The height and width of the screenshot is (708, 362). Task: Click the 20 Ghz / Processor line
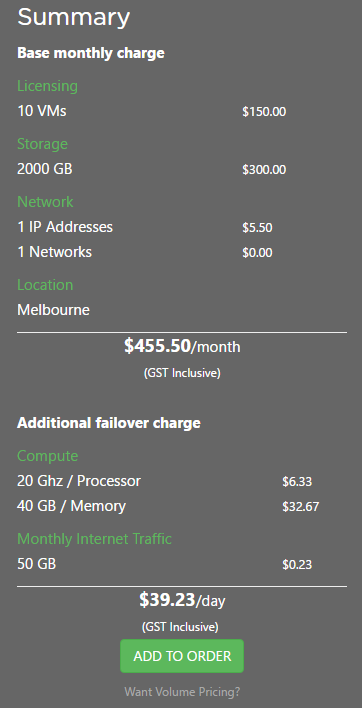[x=79, y=481]
